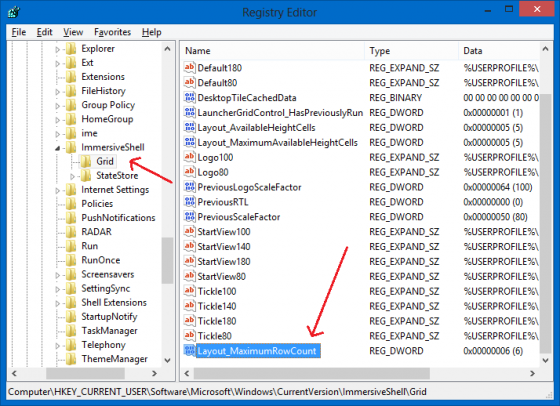The height and width of the screenshot is (406, 560).
Task: Click the Tickle80 string value icon
Action: 189,336
